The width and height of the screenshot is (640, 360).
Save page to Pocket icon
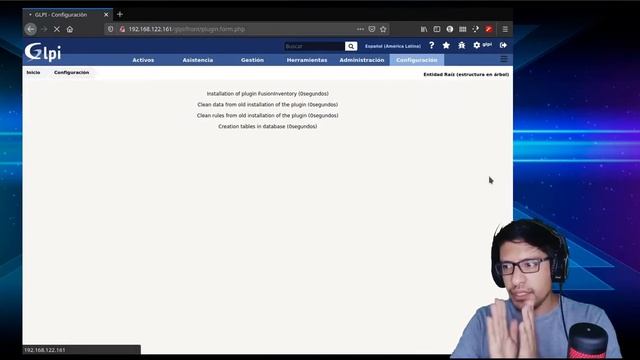click(371, 29)
